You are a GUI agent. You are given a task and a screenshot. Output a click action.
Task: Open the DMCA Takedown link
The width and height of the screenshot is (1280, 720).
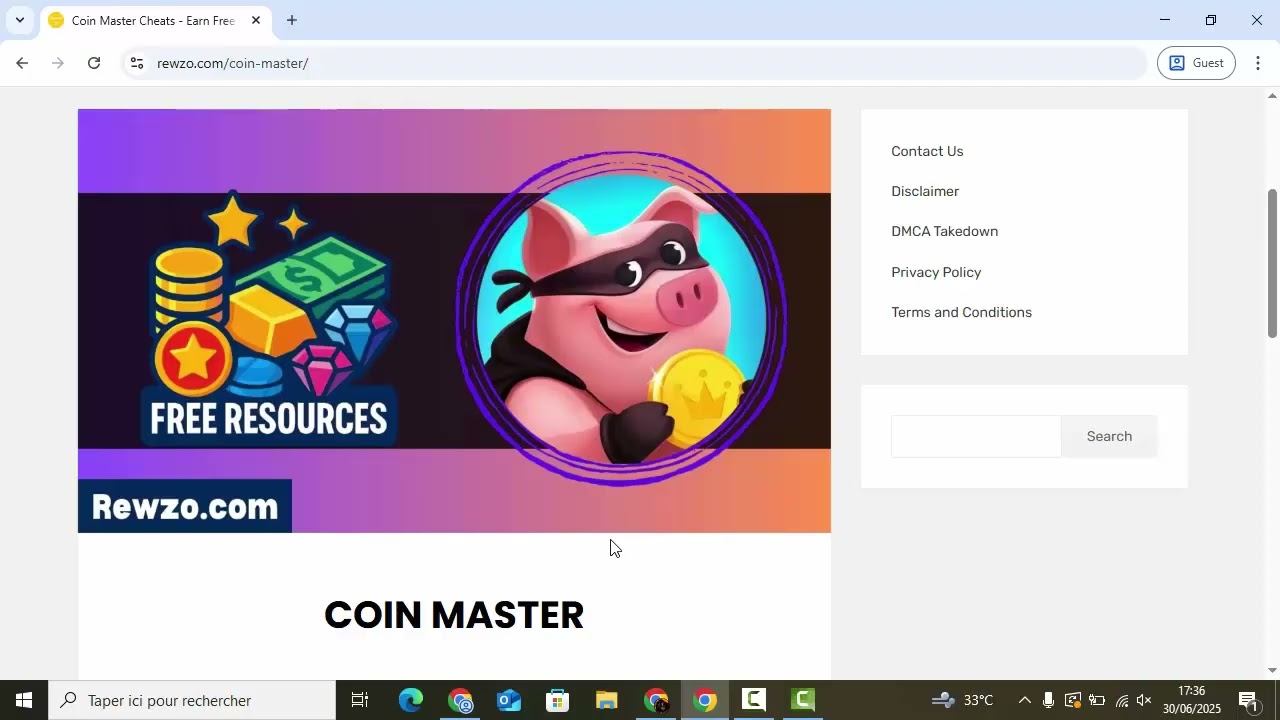tap(944, 231)
